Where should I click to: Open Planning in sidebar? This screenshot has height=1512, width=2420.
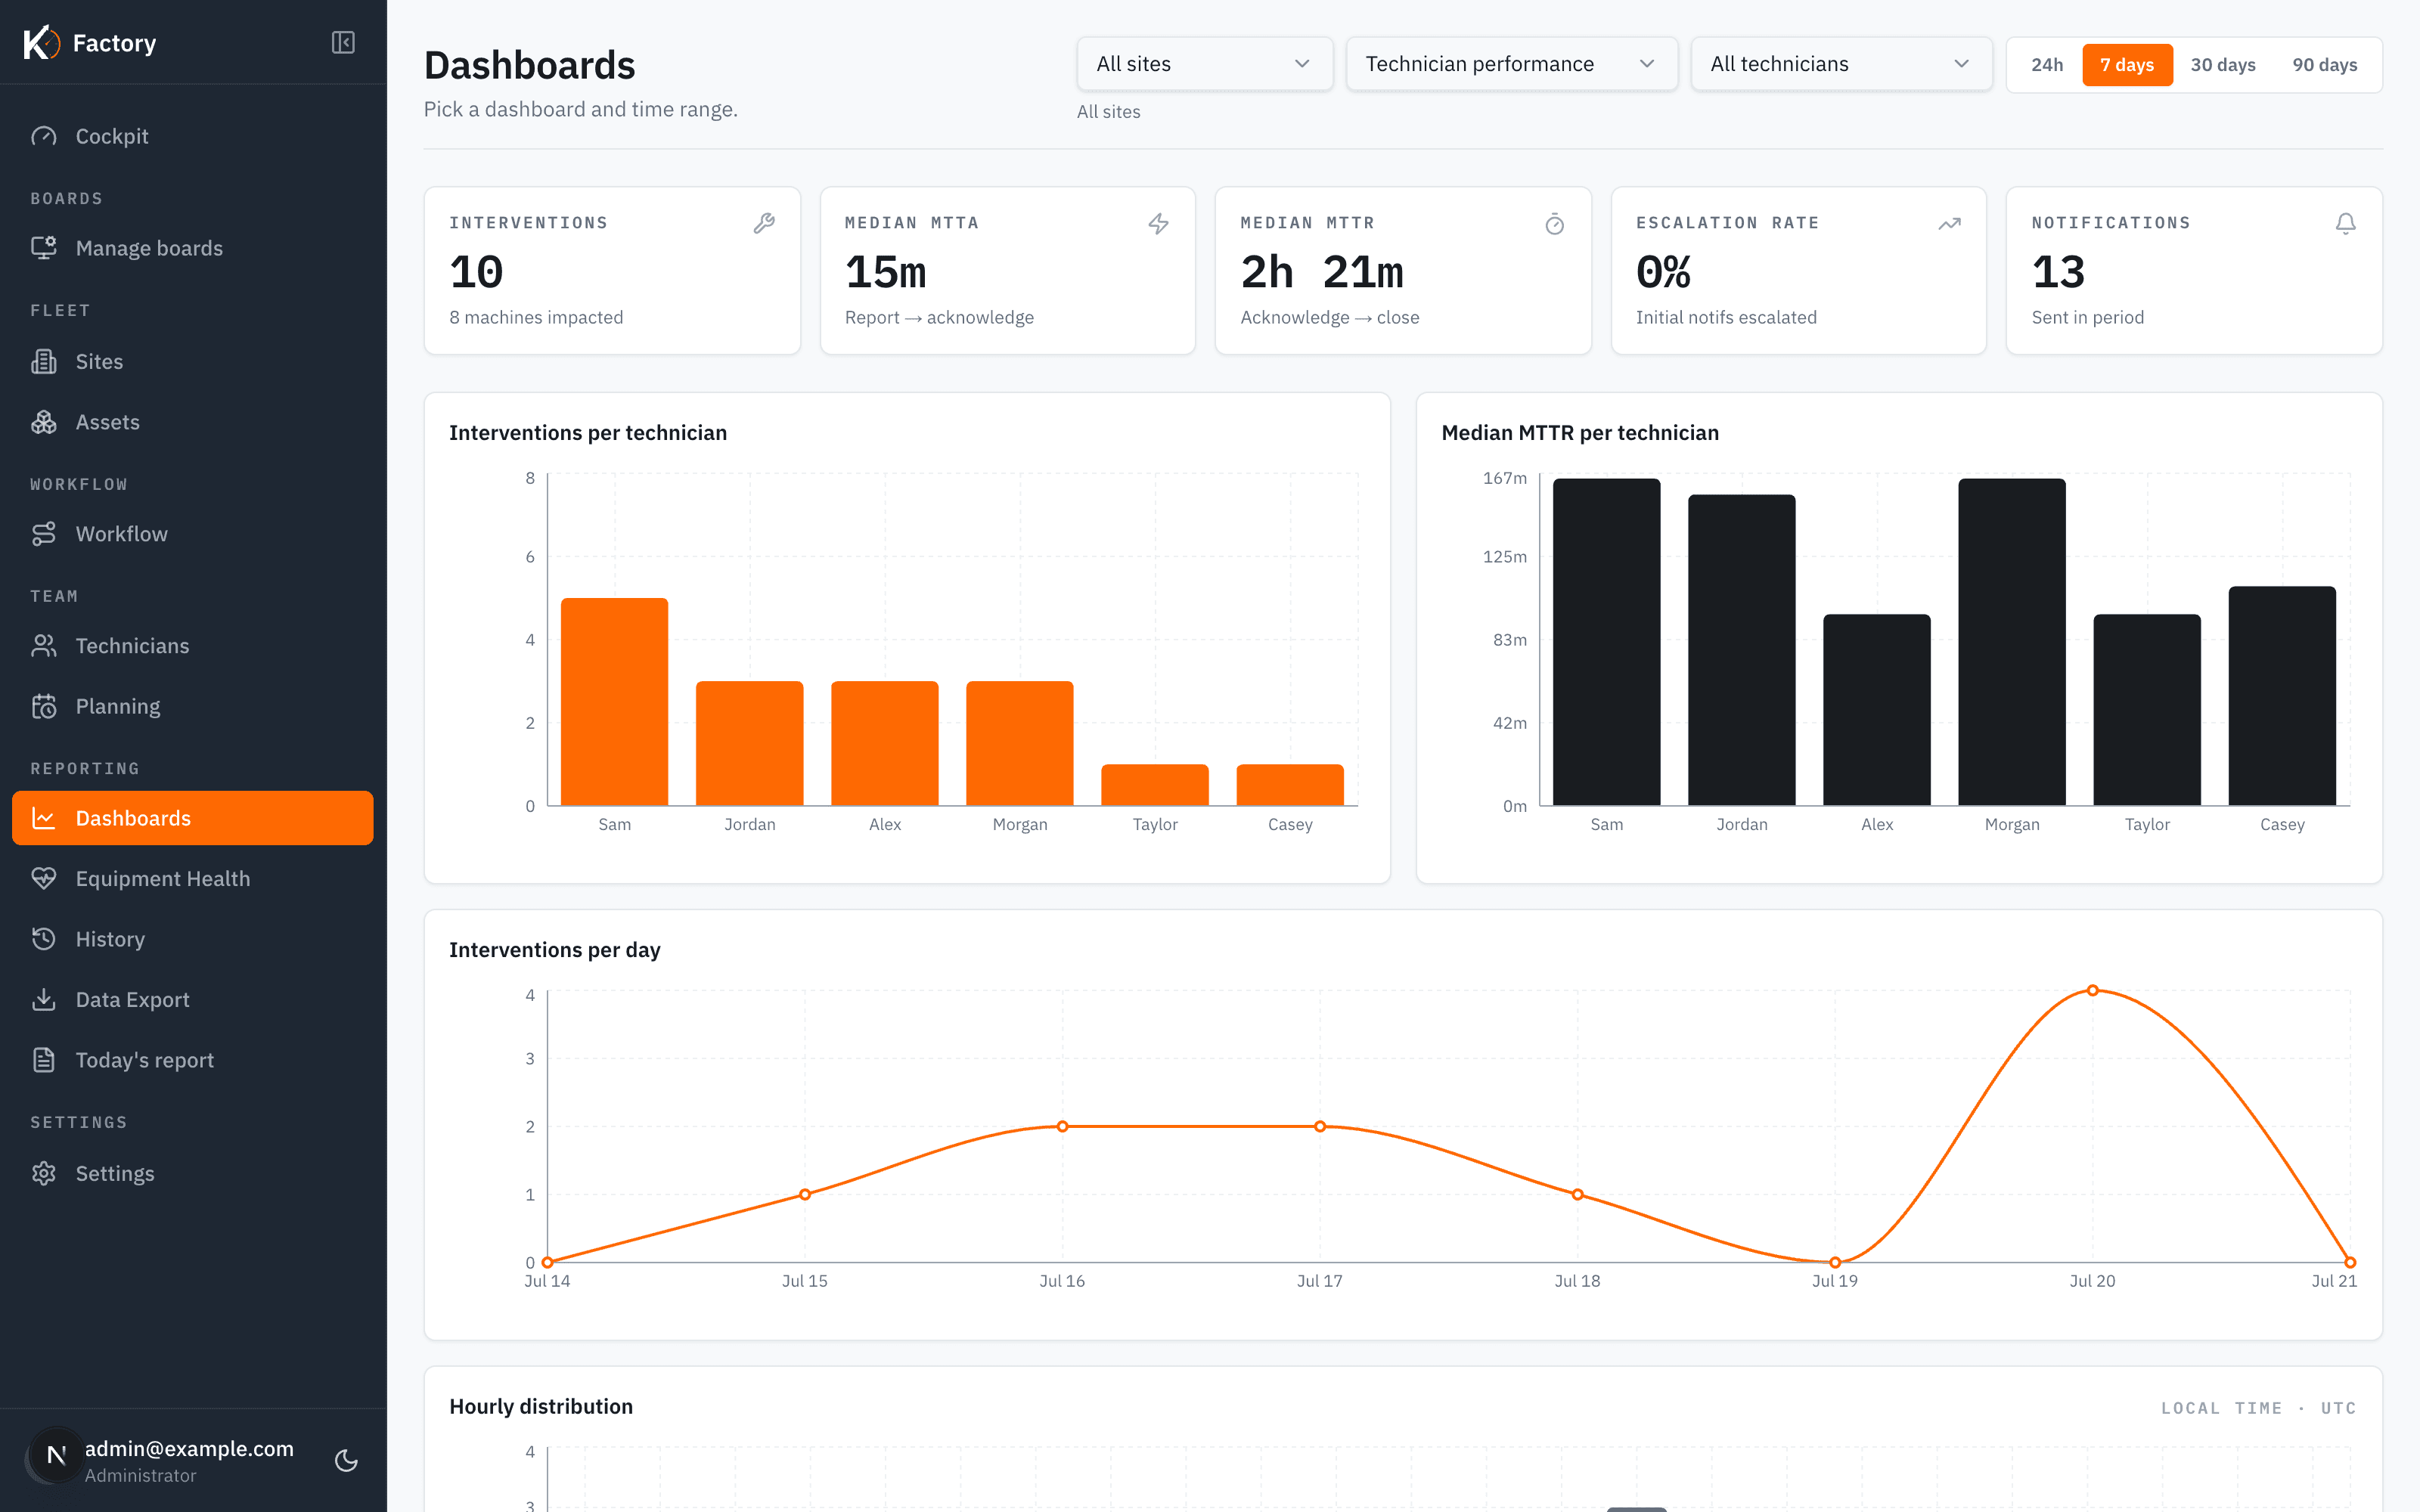coord(192,706)
